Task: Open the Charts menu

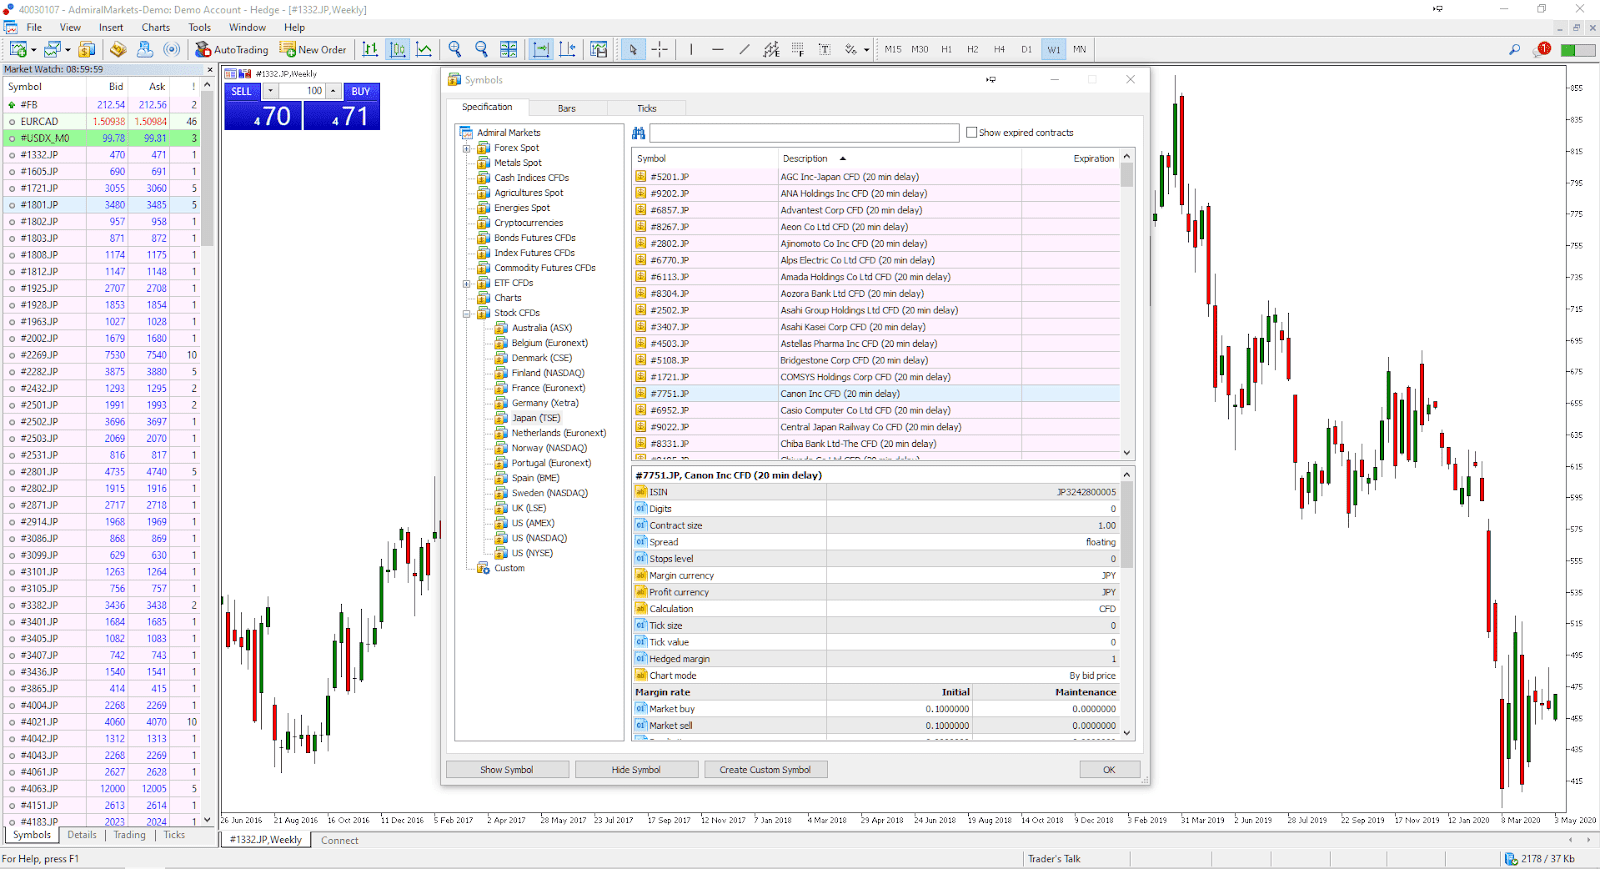Action: coord(155,27)
